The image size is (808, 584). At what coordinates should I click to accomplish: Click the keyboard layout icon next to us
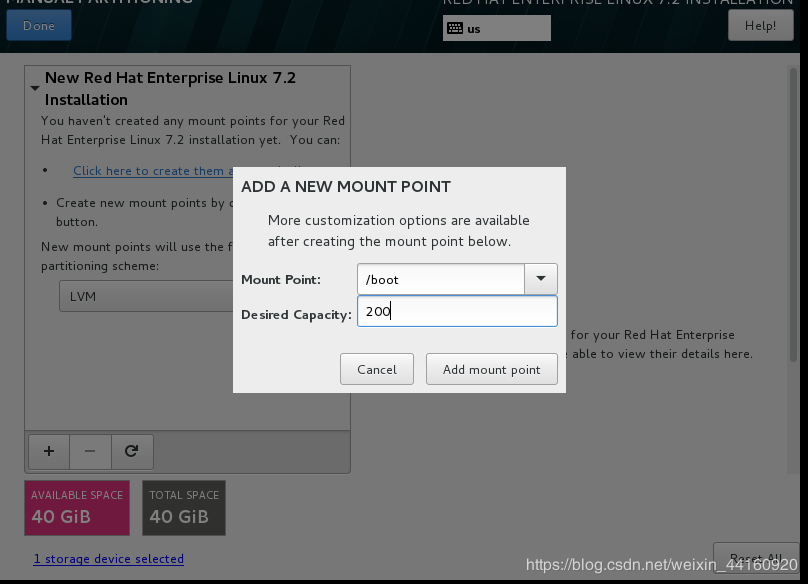pyautogui.click(x=455, y=28)
